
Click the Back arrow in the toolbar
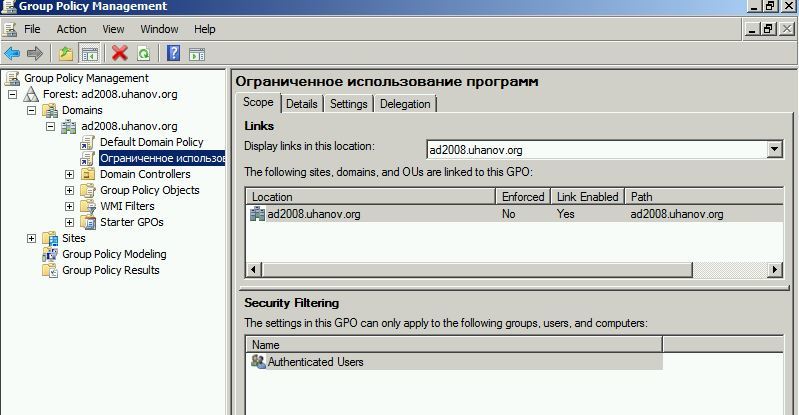pyautogui.click(x=12, y=53)
